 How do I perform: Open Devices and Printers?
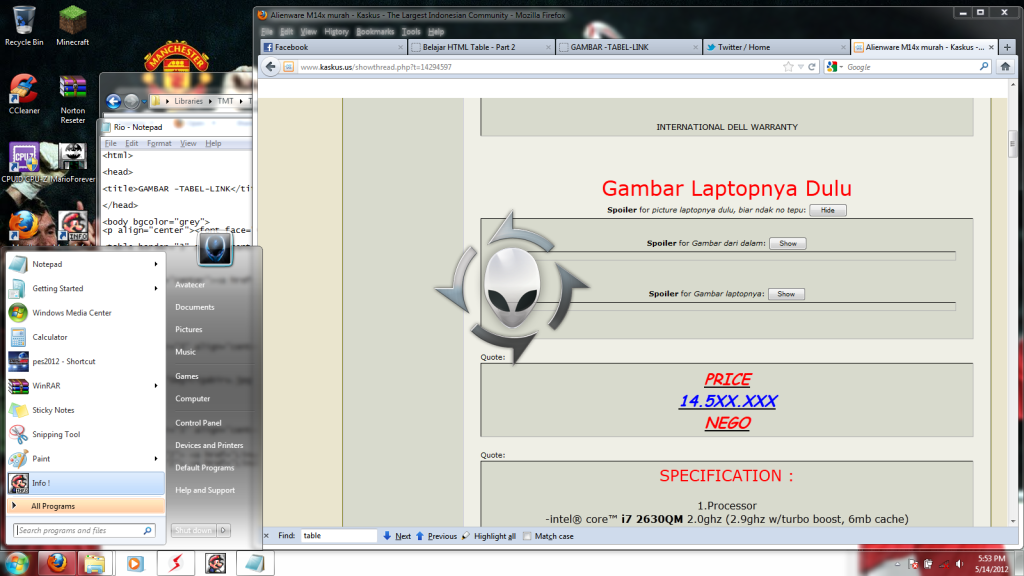tap(209, 445)
